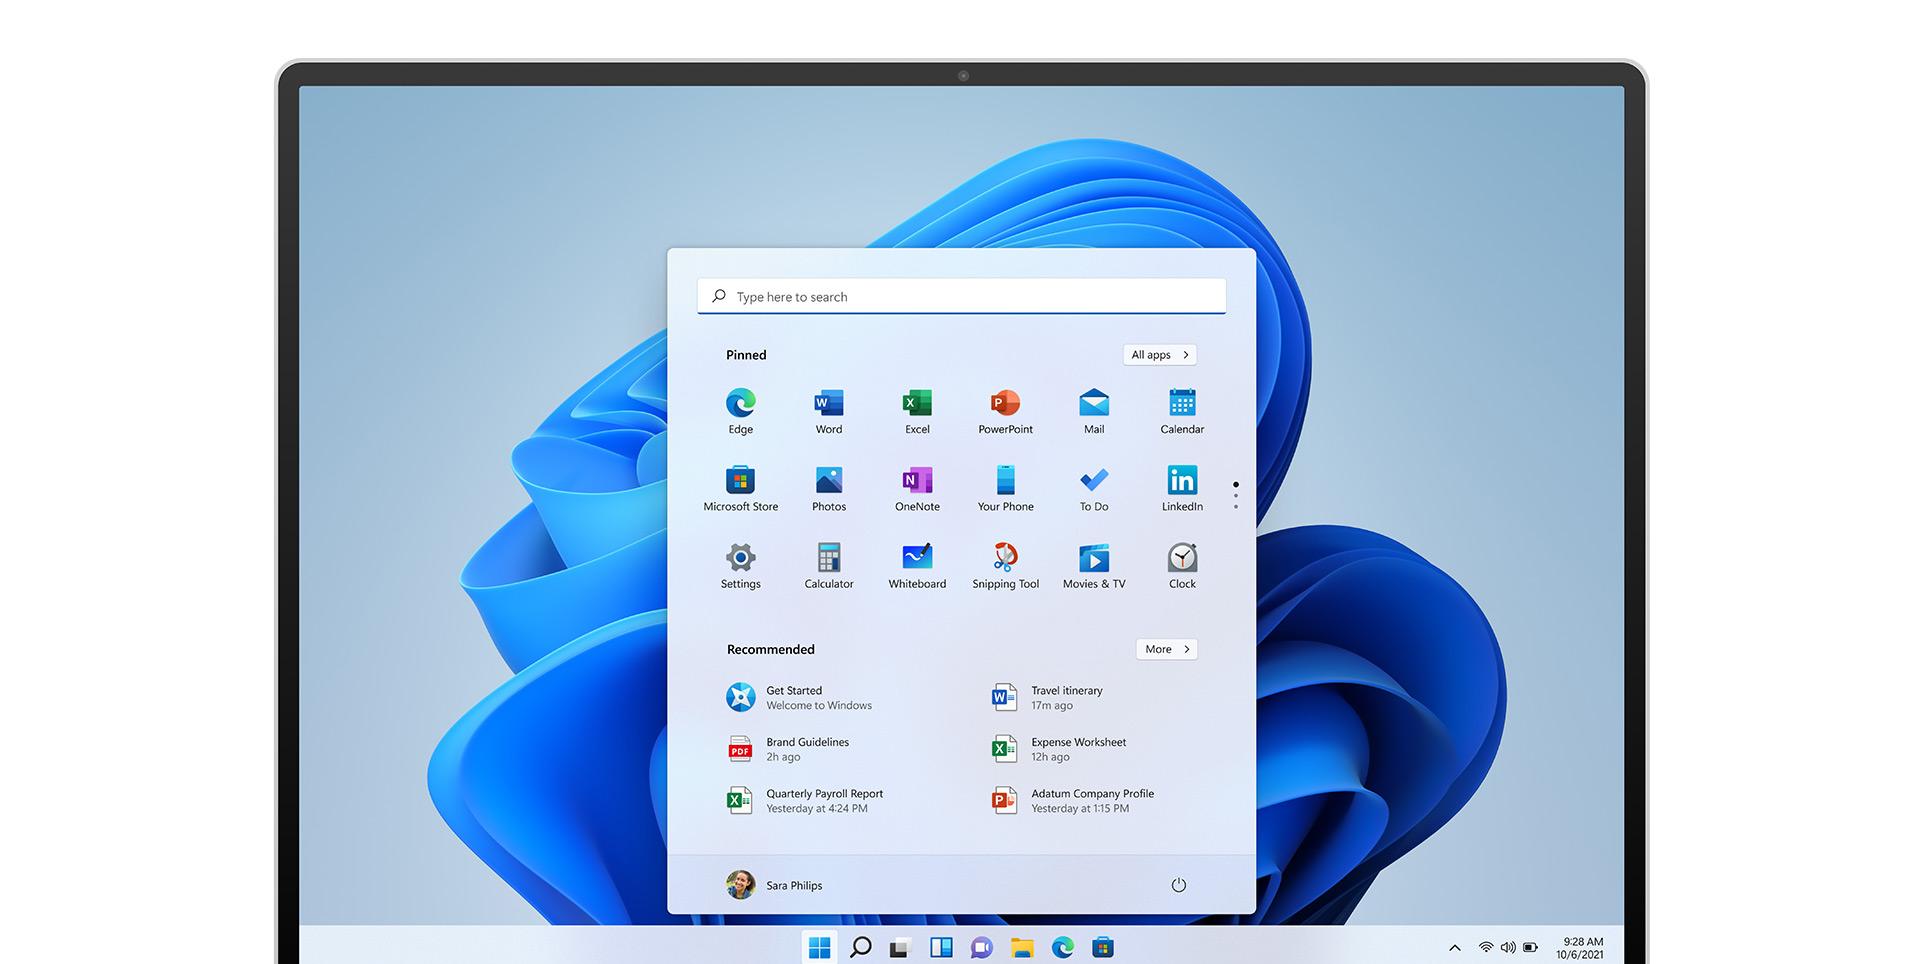Open Sara Philips user account menu
This screenshot has height=964, width=1920.
775,885
